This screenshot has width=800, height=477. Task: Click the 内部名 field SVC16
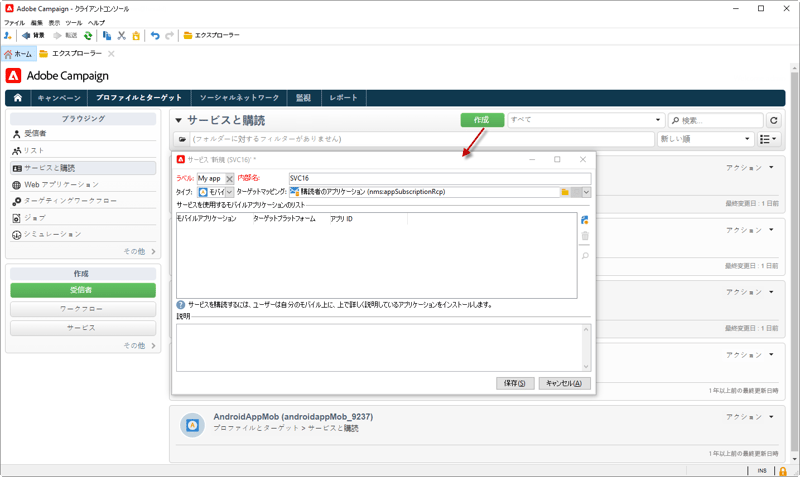[440, 179]
